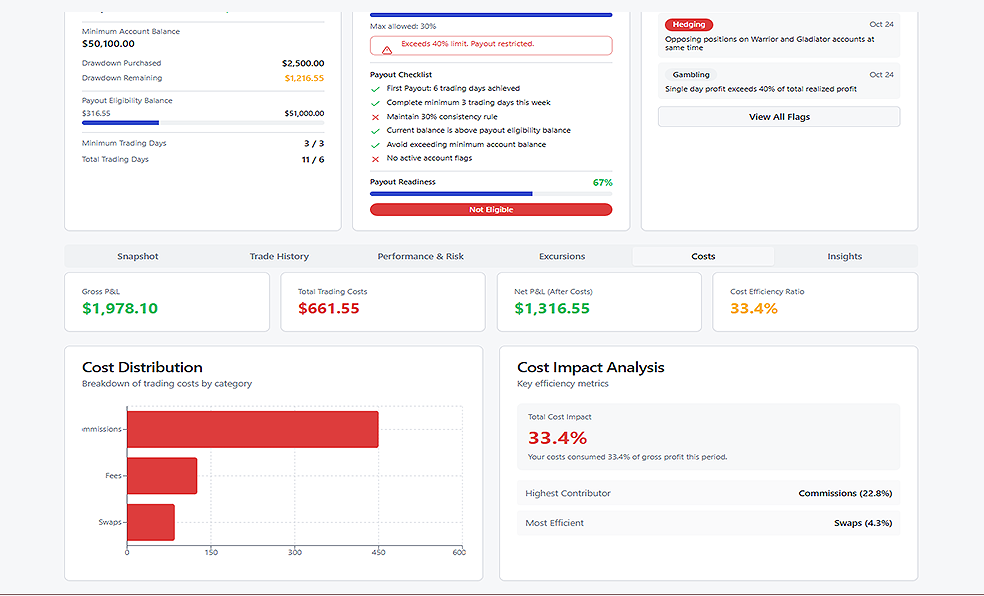Open the Insights tab
Image resolution: width=984 pixels, height=596 pixels.
coord(844,257)
